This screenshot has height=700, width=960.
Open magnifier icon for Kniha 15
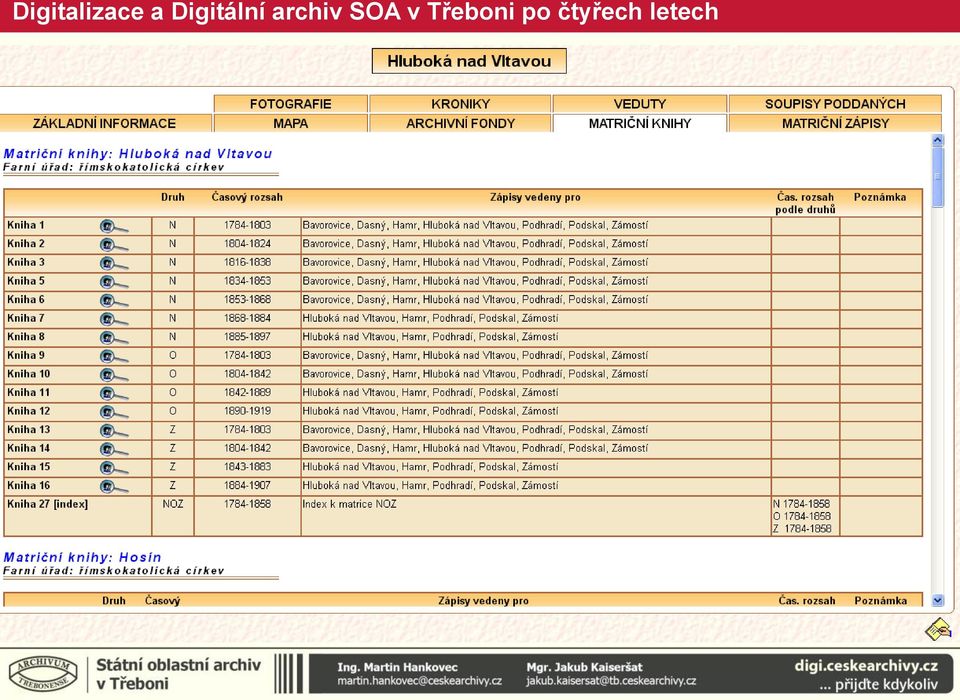coord(113,468)
